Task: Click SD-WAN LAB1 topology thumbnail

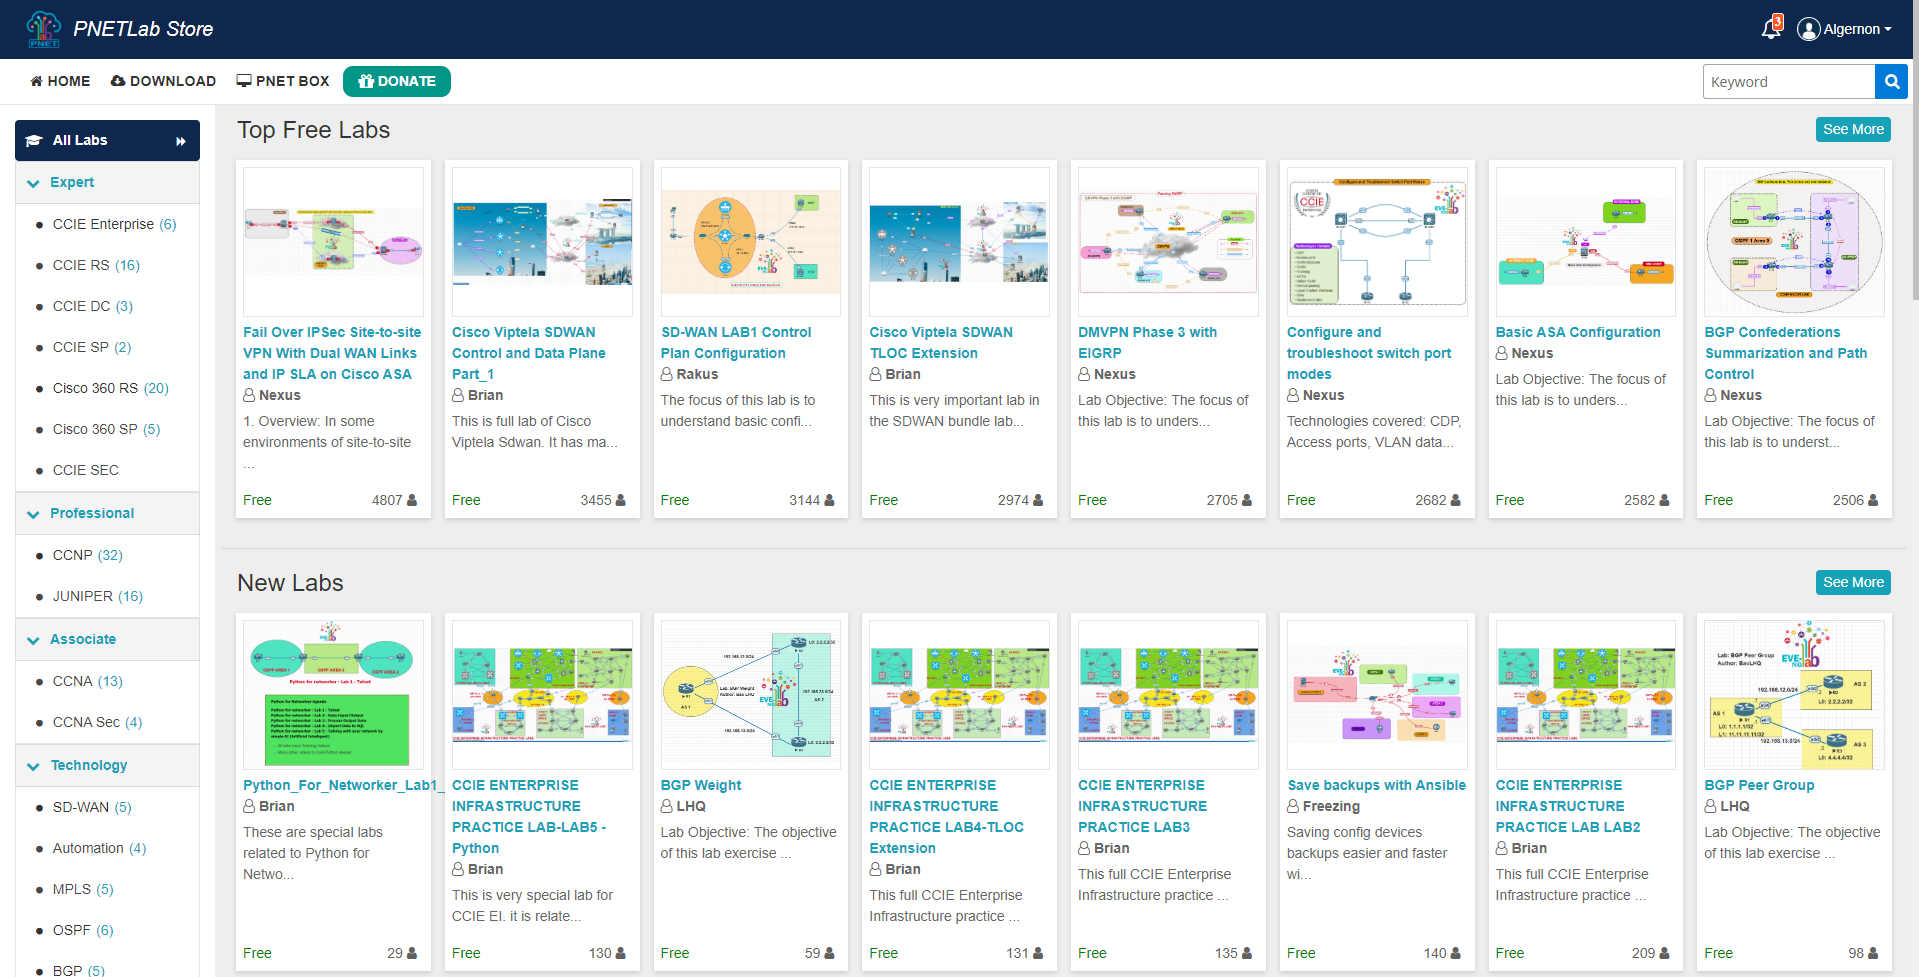Action: tap(750, 242)
